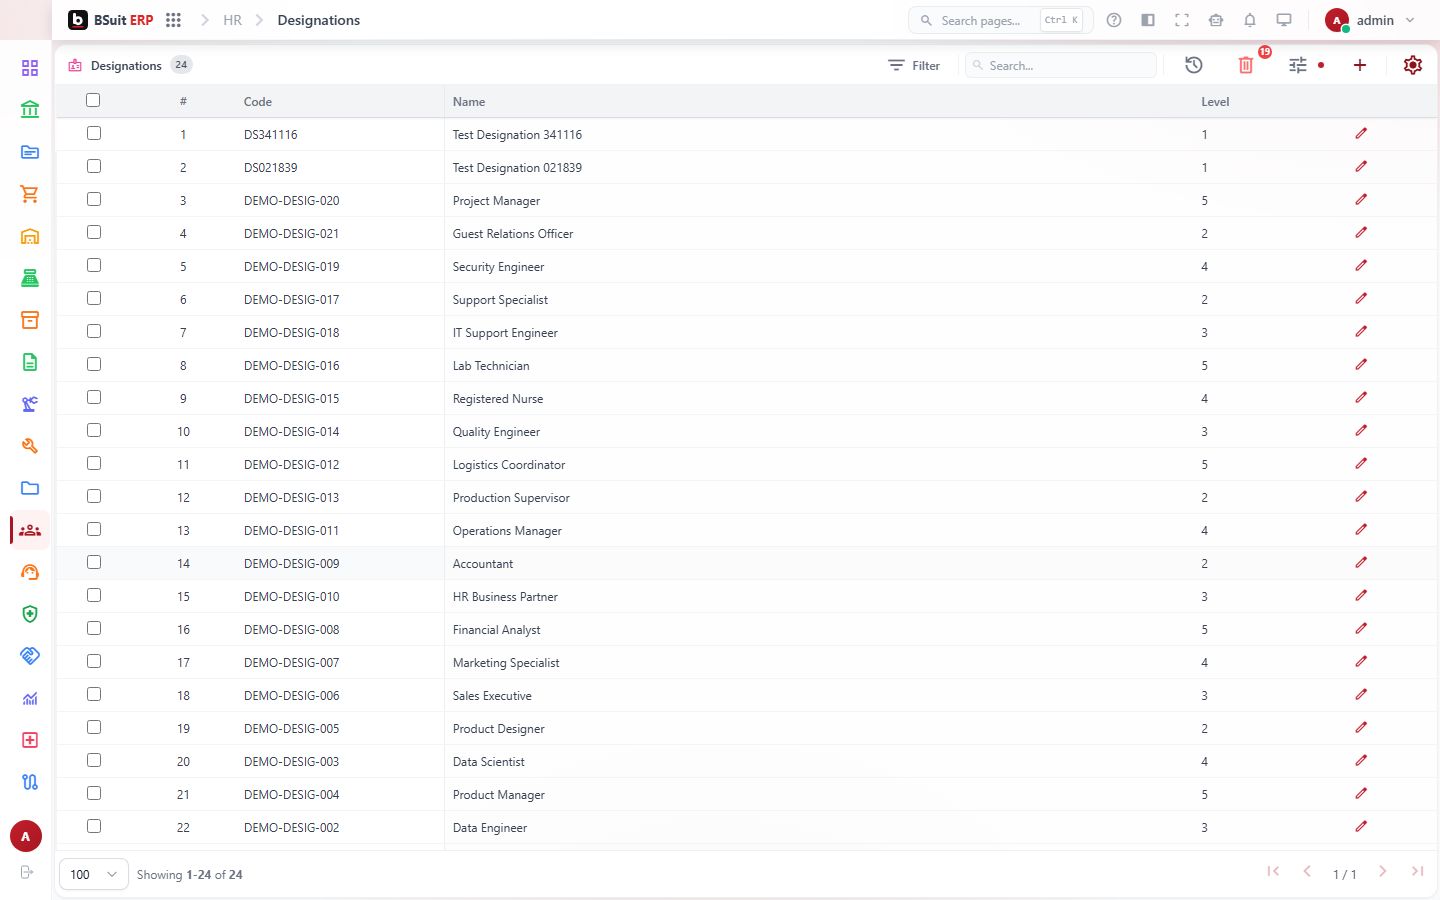The height and width of the screenshot is (900, 1440).
Task: Expand the admin user menu
Action: [1370, 20]
